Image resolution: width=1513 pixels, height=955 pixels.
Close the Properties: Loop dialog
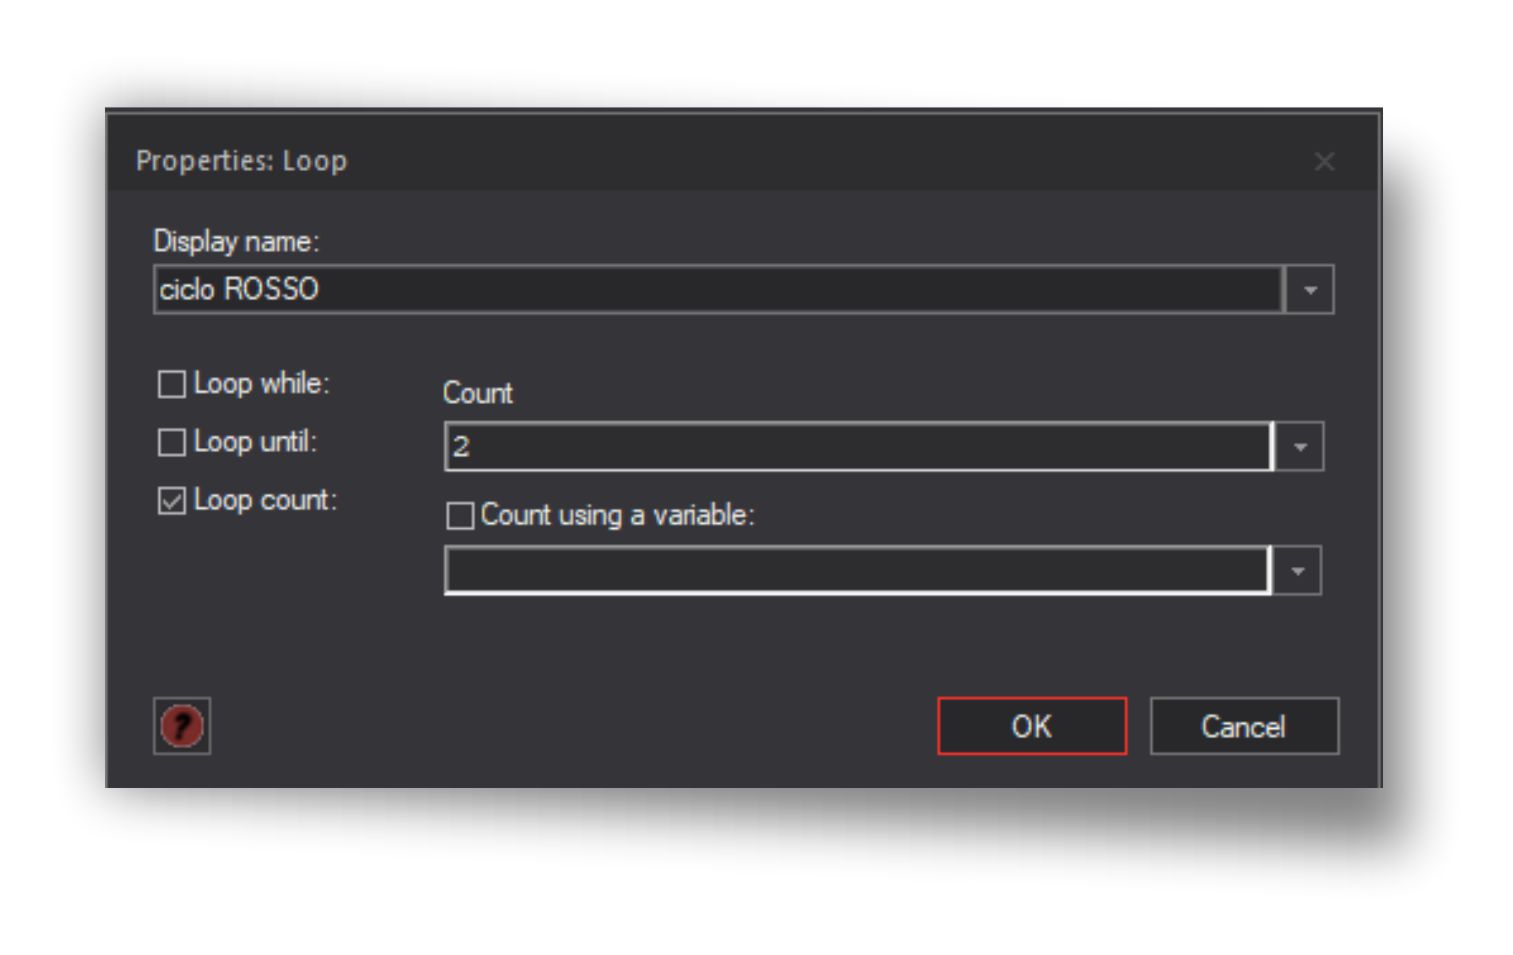1324,162
